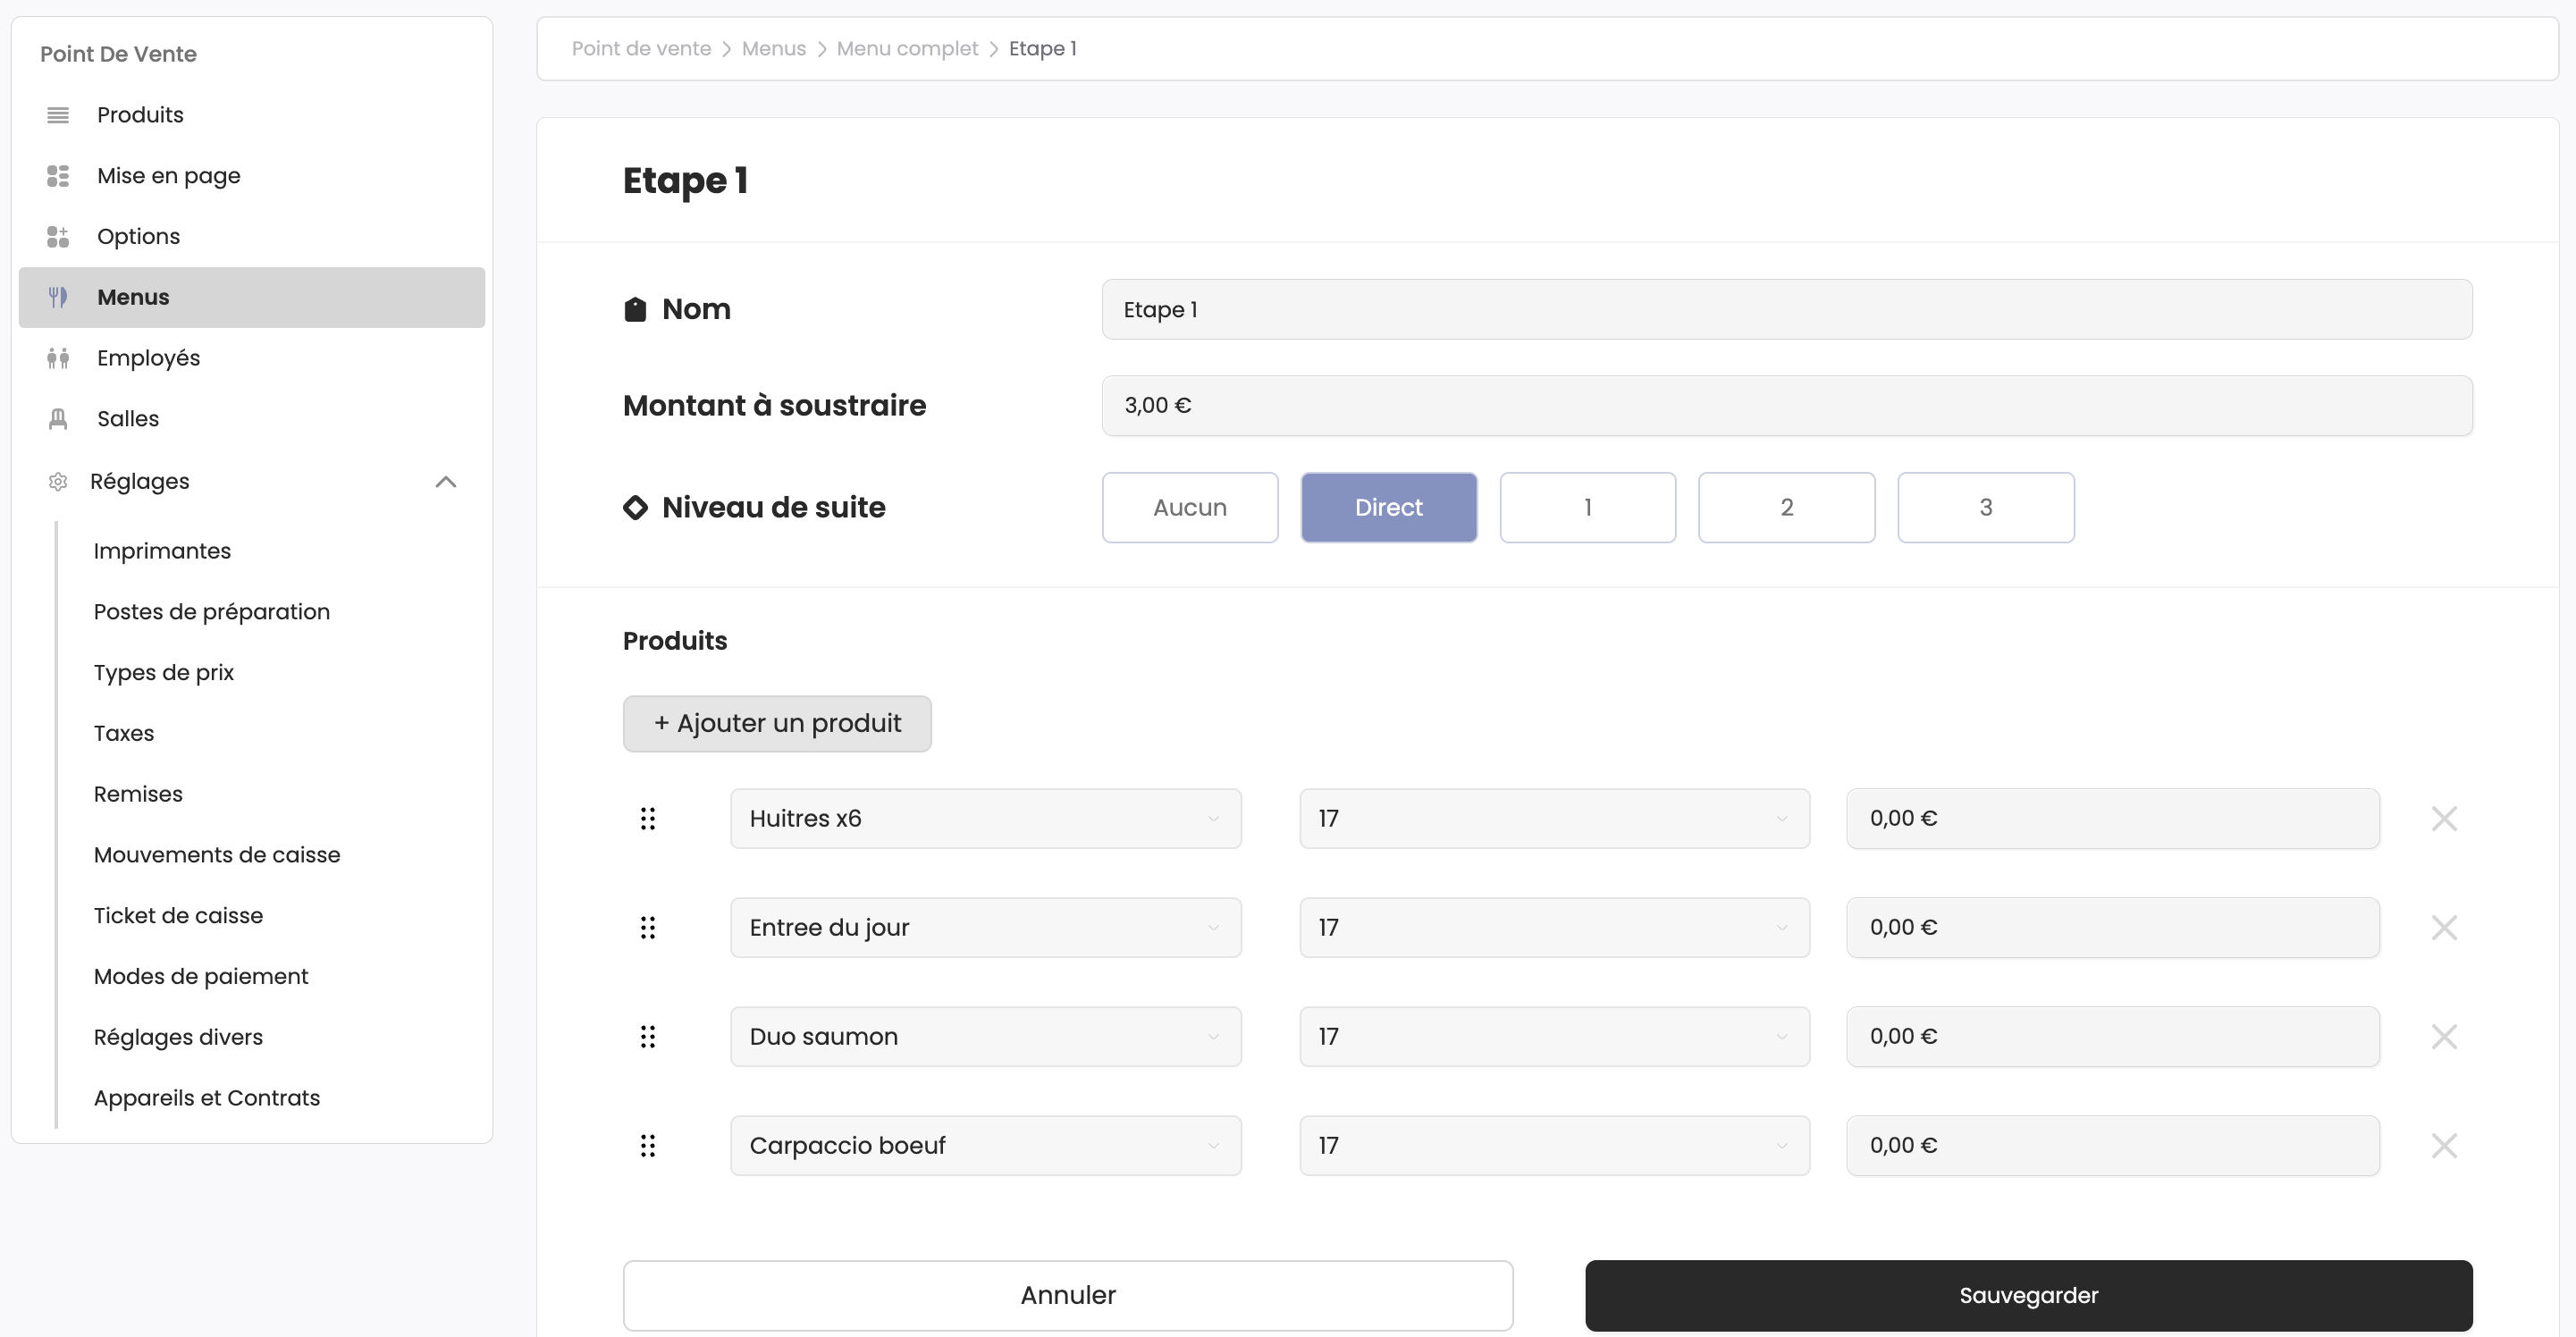The height and width of the screenshot is (1337, 2576).
Task: Click the Options icon in sidebar
Action: pos(58,237)
